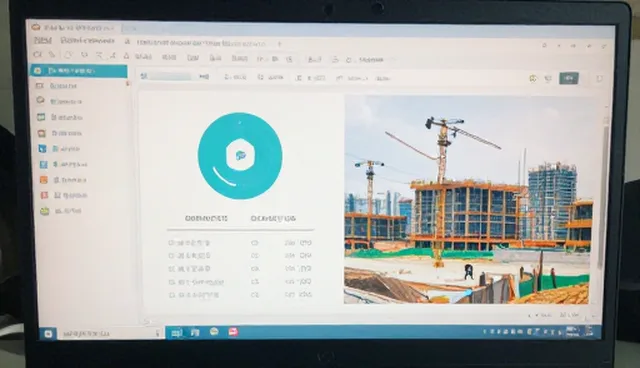The image size is (640, 368).
Task: Click the taskbar search box
Action: click(x=110, y=334)
